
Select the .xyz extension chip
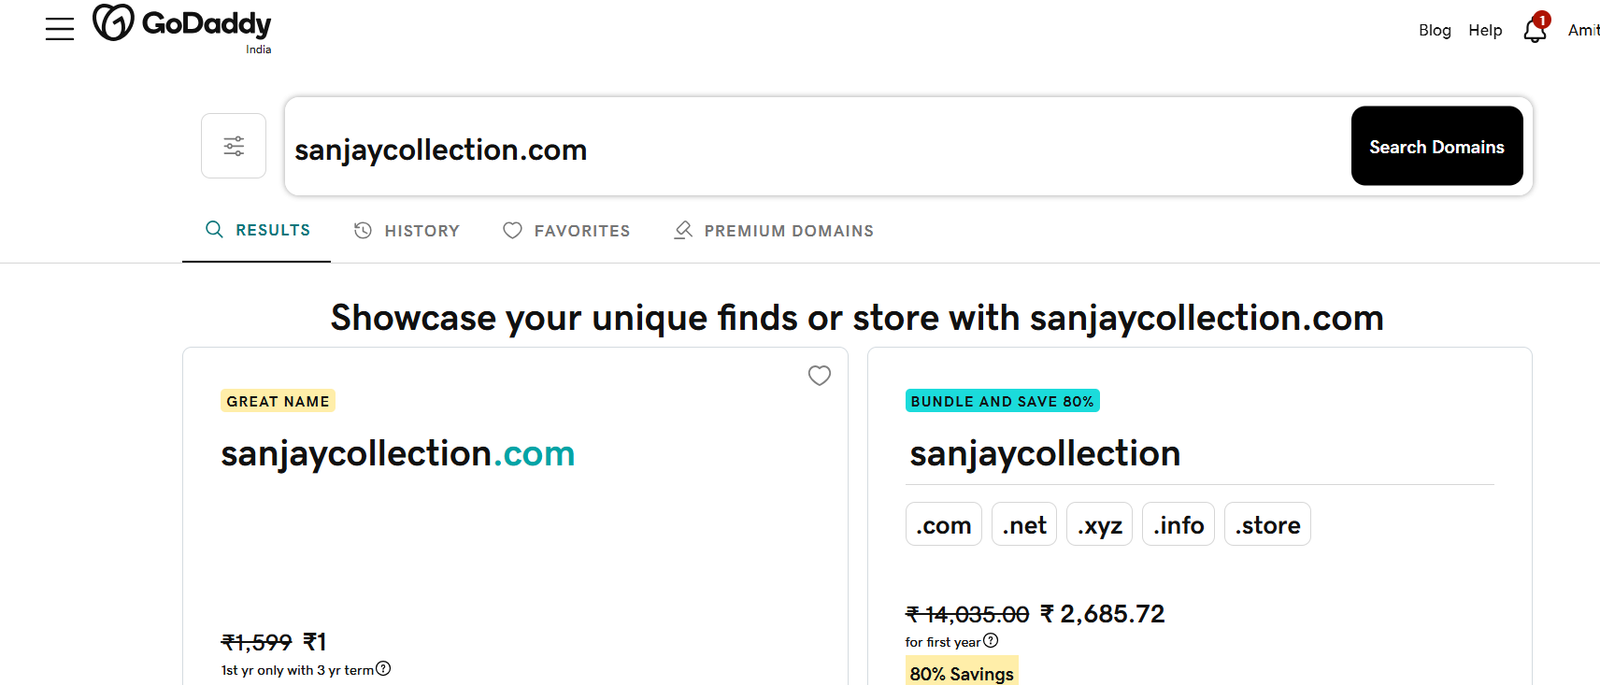point(1100,524)
